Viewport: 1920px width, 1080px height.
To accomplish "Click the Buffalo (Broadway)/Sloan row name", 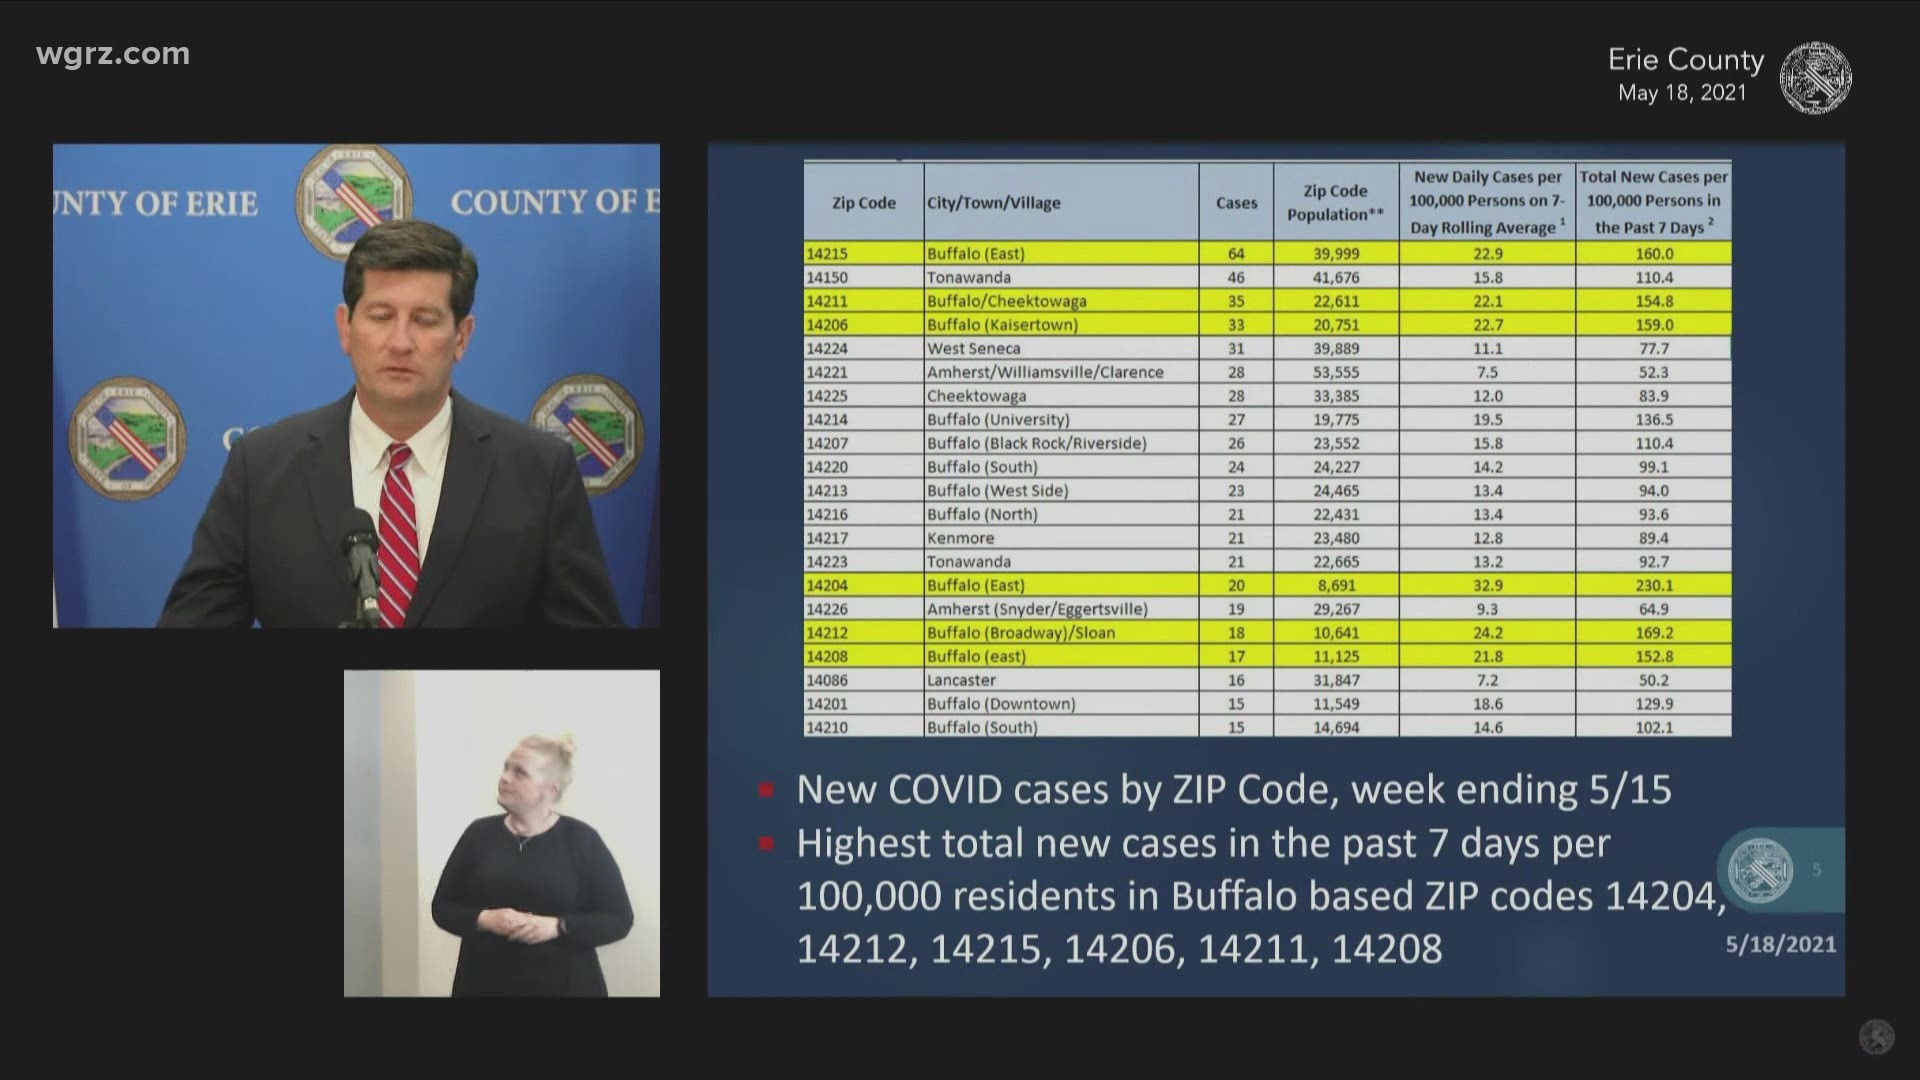I will point(1020,633).
